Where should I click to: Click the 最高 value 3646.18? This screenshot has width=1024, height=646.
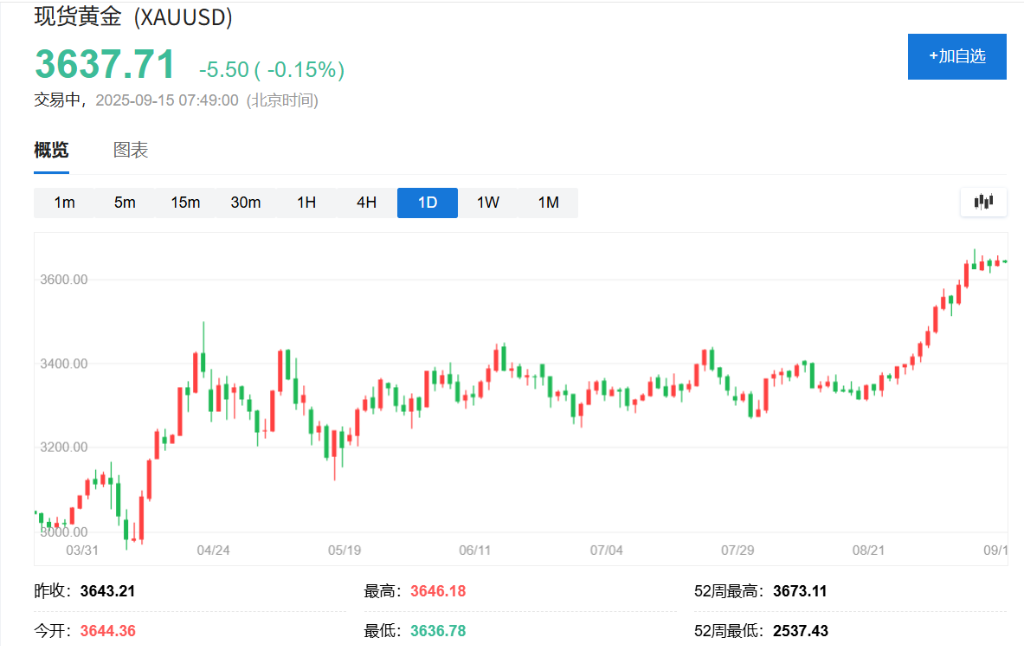point(438,591)
